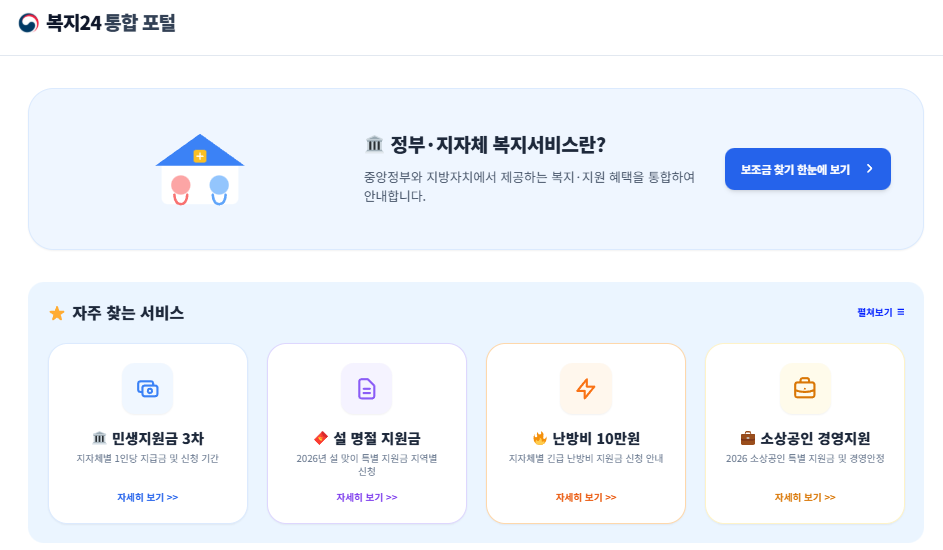Select the 난방비 10만원 card title
The image size is (943, 550).
tap(594, 438)
